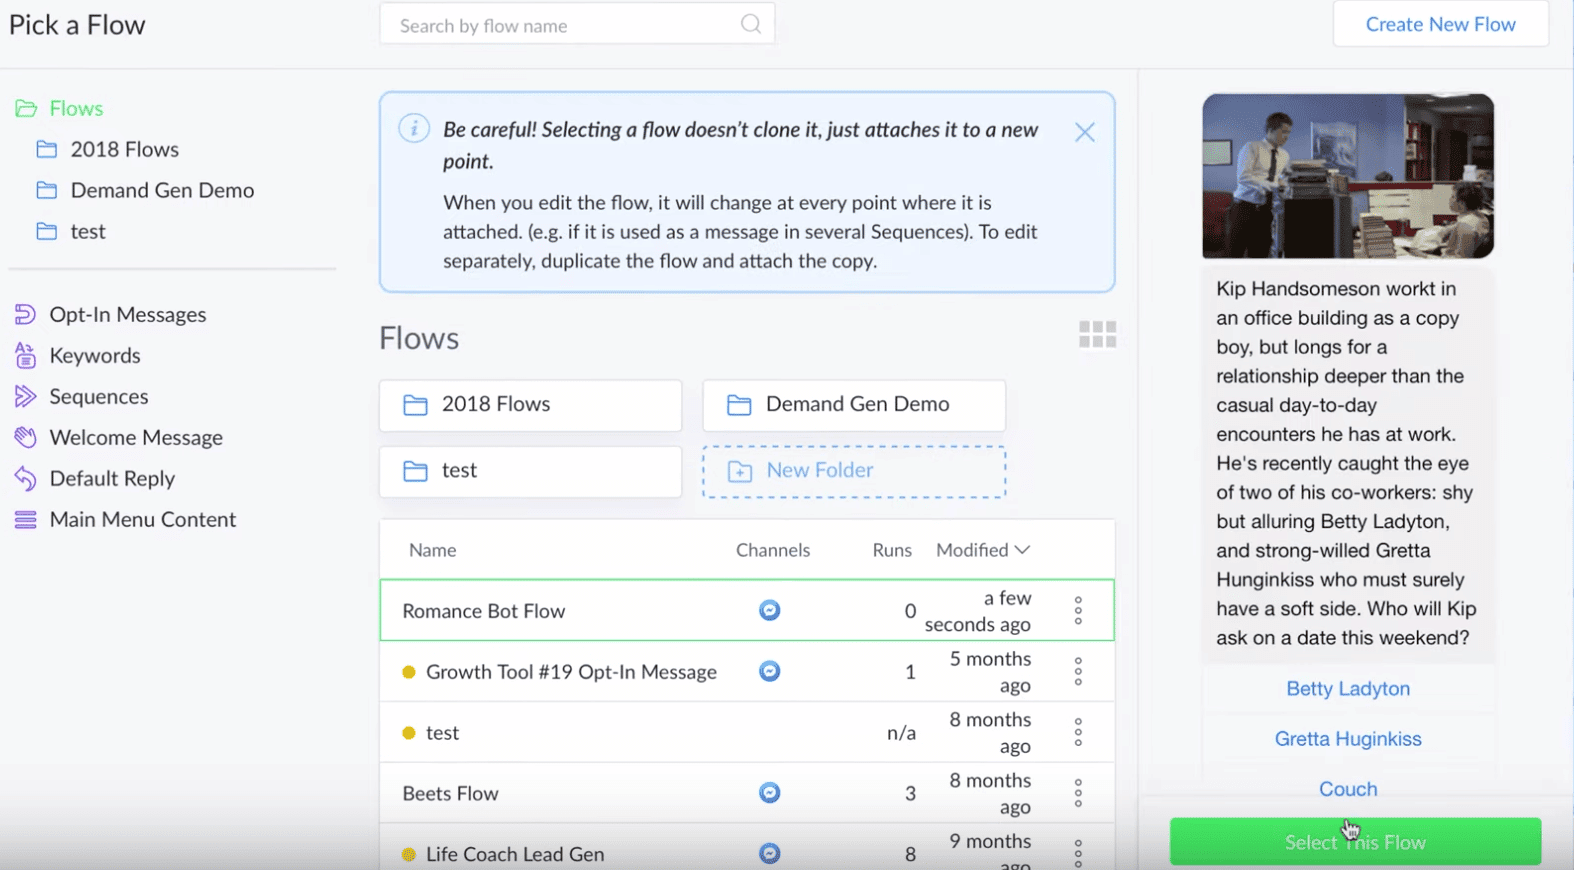Image resolution: width=1574 pixels, height=870 pixels.
Task: Select Growth Tool #19 Opt-In Message
Action: 747,671
